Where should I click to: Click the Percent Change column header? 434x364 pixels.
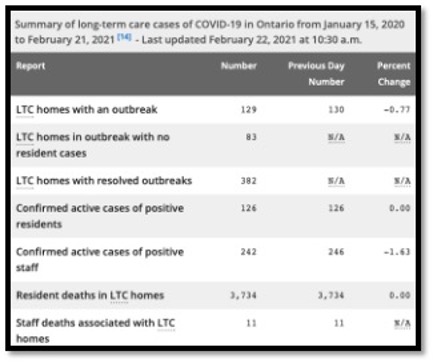(x=394, y=74)
